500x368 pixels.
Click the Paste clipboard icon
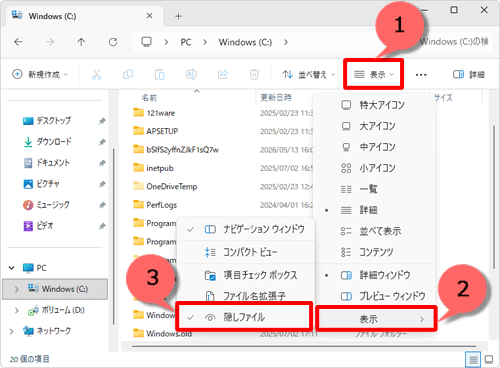tap(159, 74)
